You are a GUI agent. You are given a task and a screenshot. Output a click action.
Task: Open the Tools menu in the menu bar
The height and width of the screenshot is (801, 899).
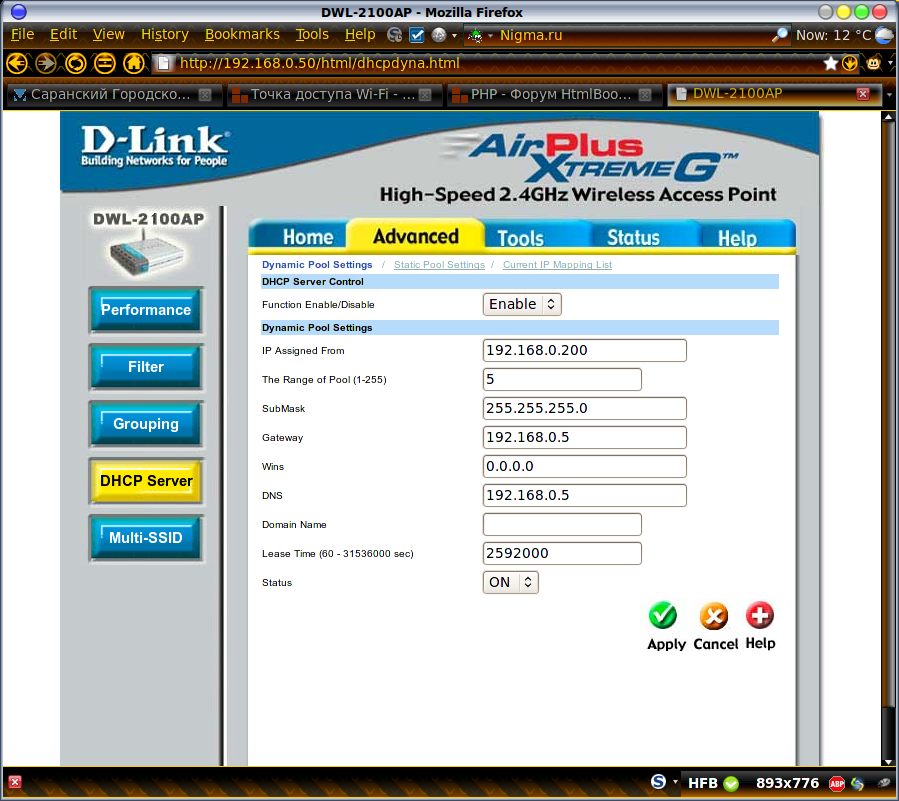pyautogui.click(x=312, y=35)
